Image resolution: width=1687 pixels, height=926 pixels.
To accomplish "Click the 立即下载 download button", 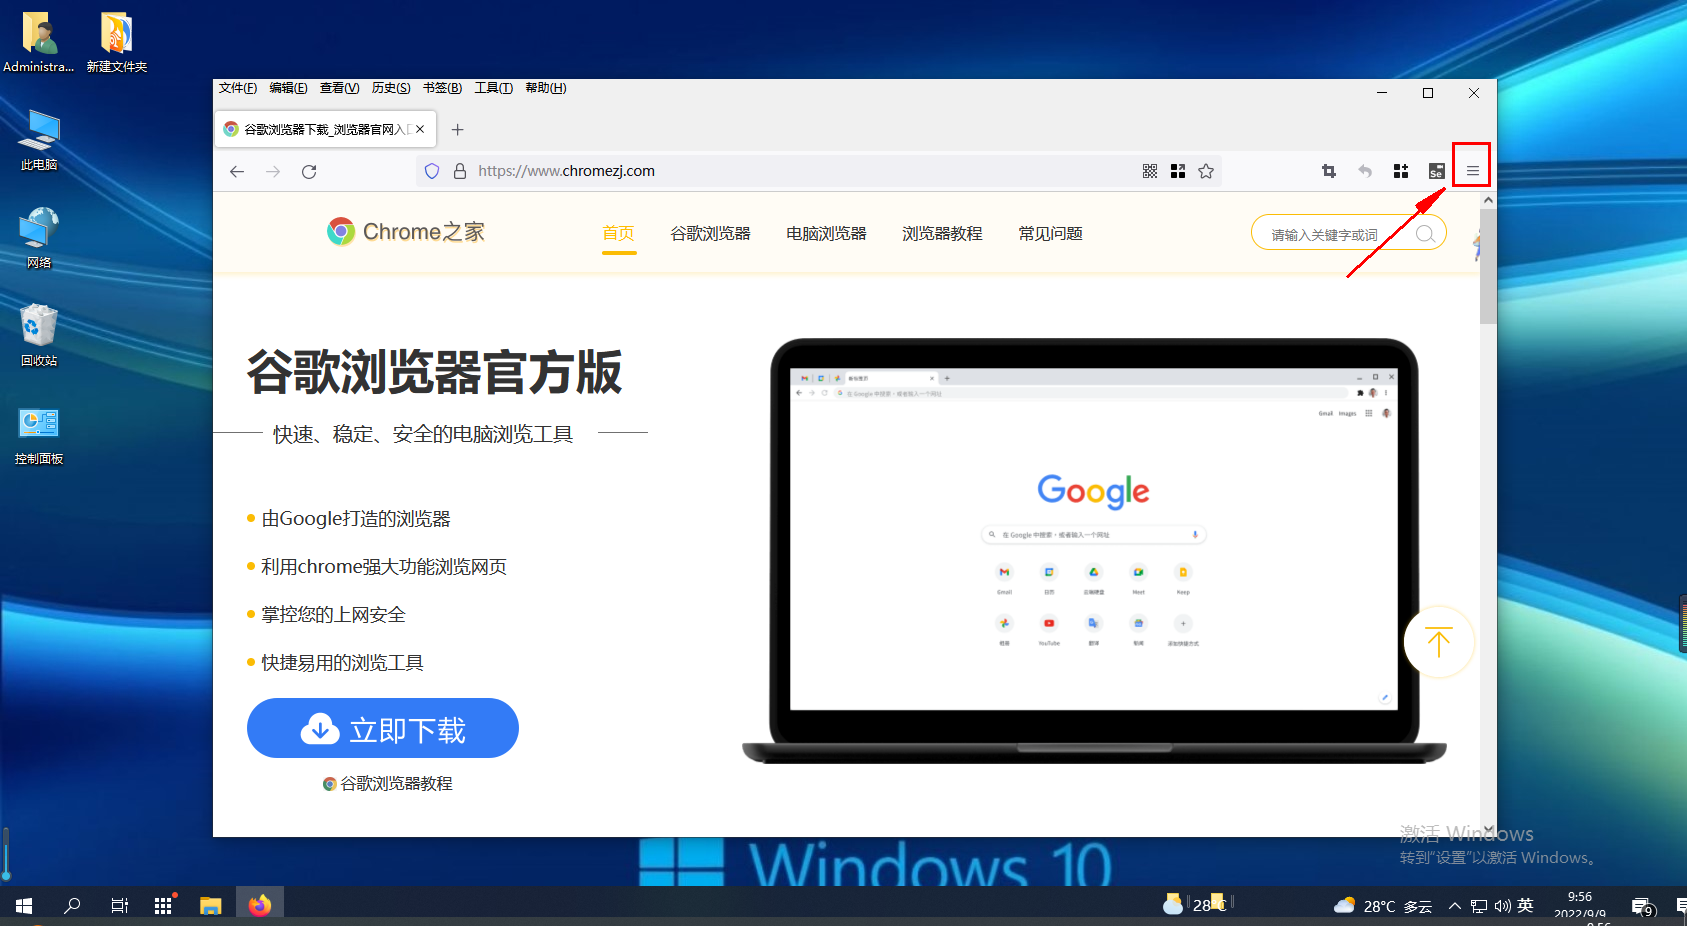I will click(x=383, y=728).
